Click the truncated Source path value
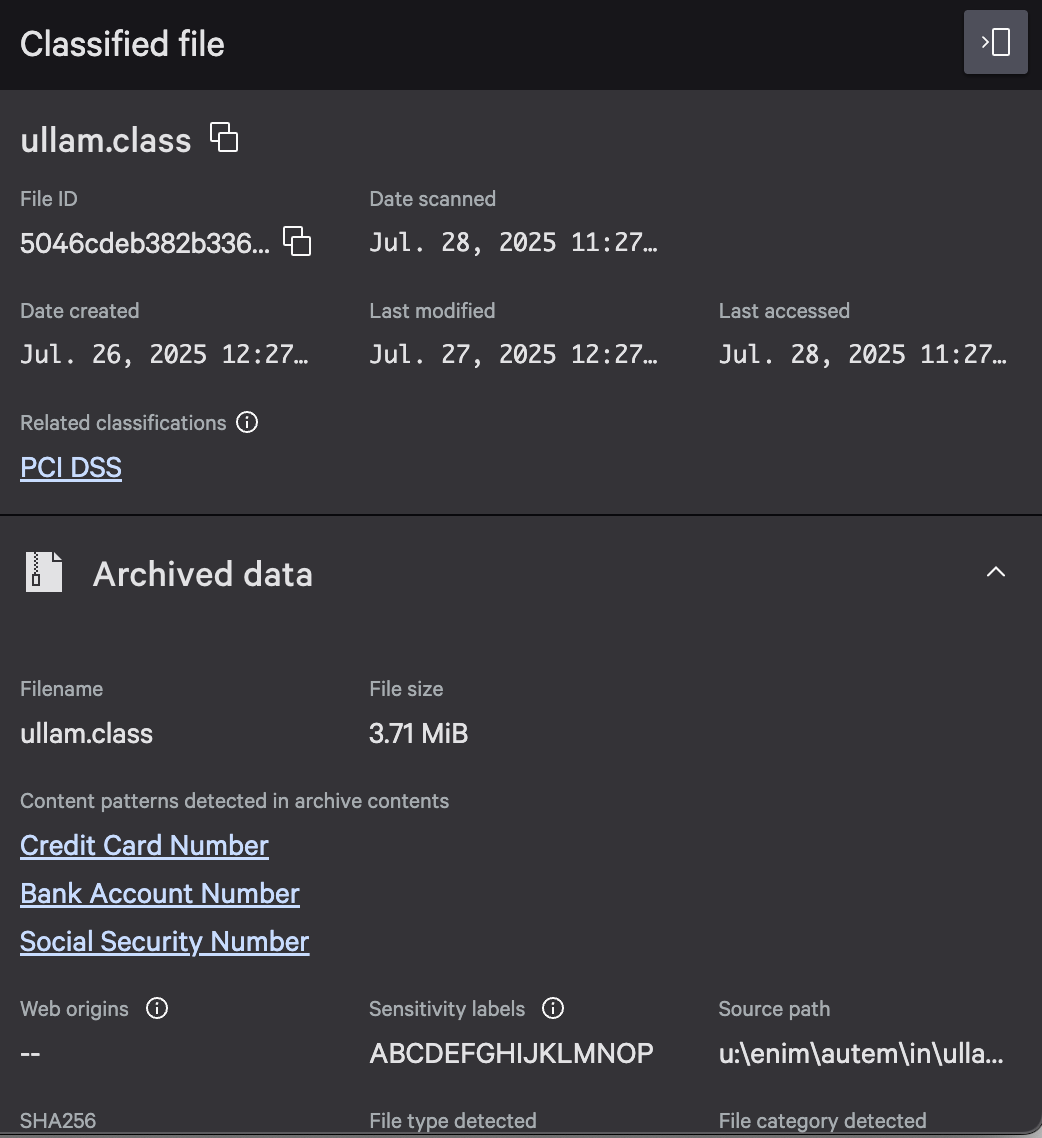 860,1053
